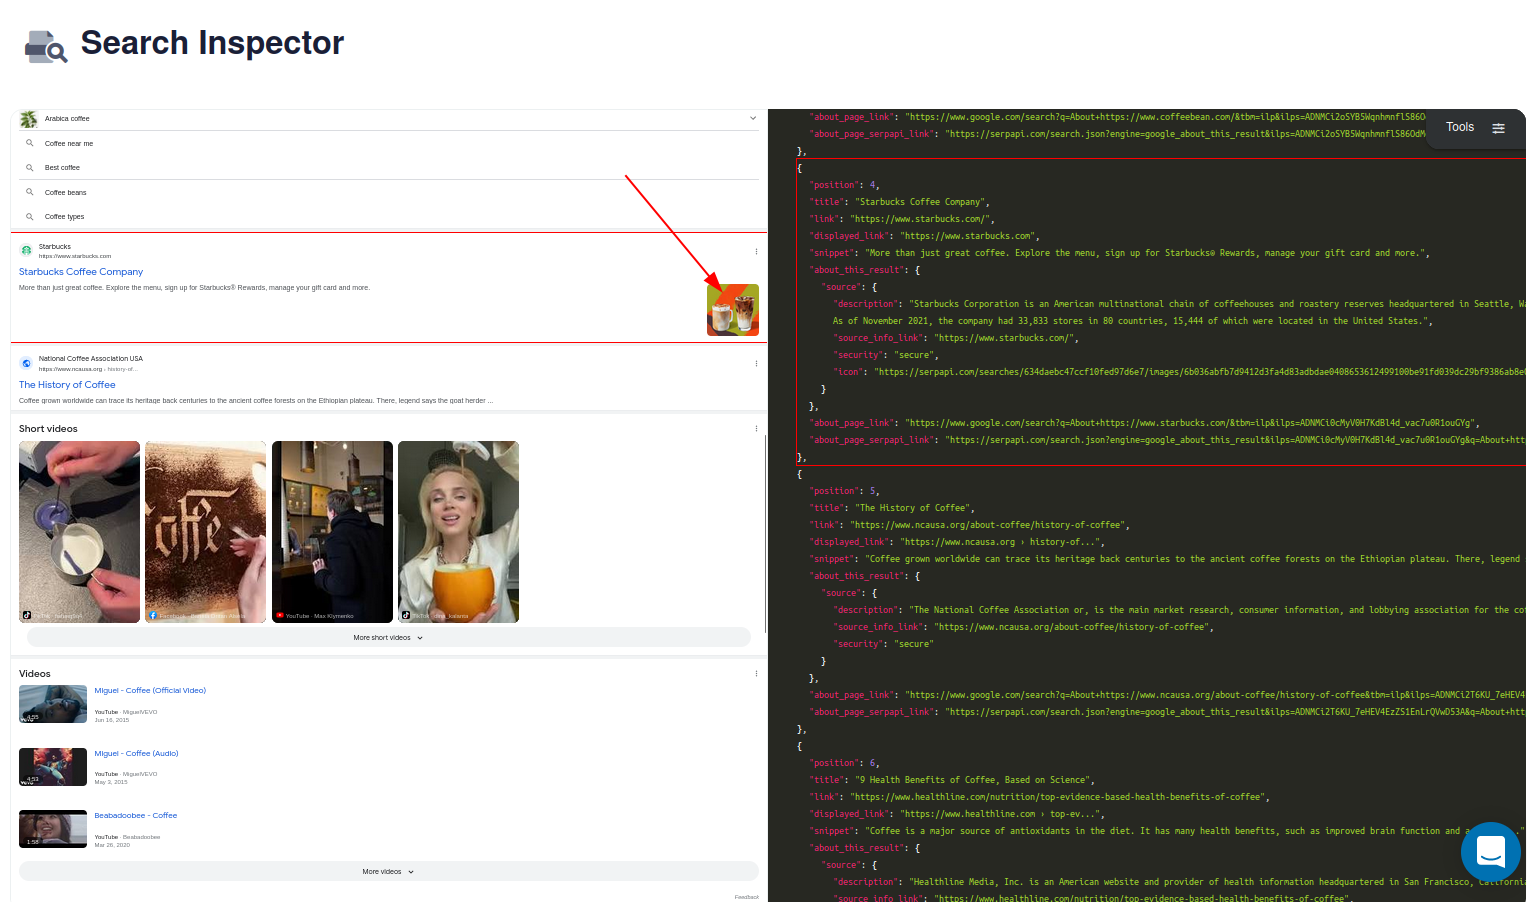Open the Tools sliders icon in code panel
This screenshot has width=1527, height=902.
click(1498, 128)
